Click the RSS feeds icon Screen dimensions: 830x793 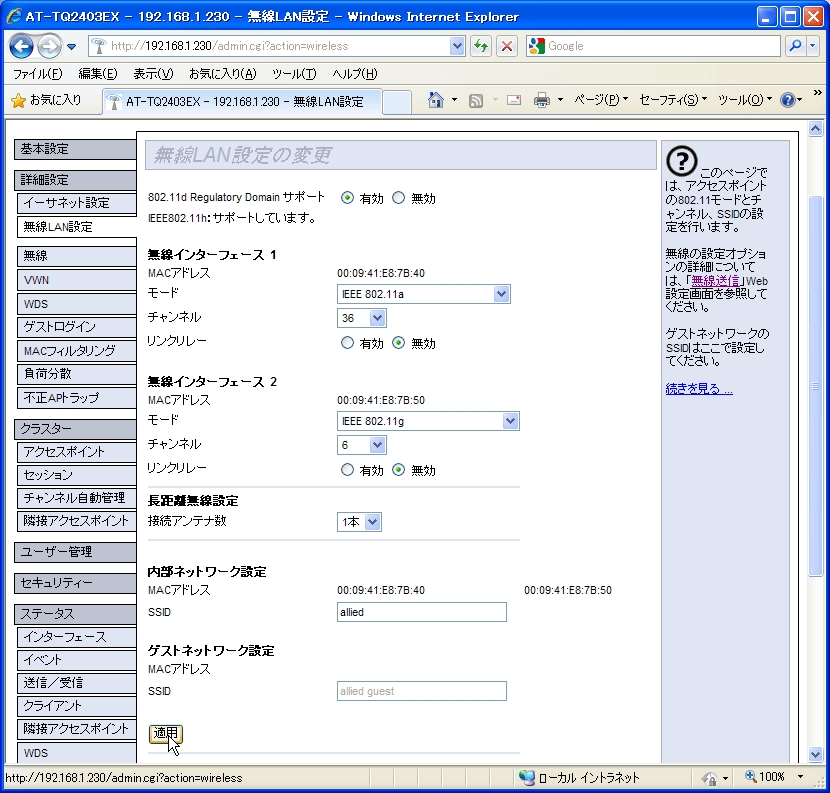(476, 100)
